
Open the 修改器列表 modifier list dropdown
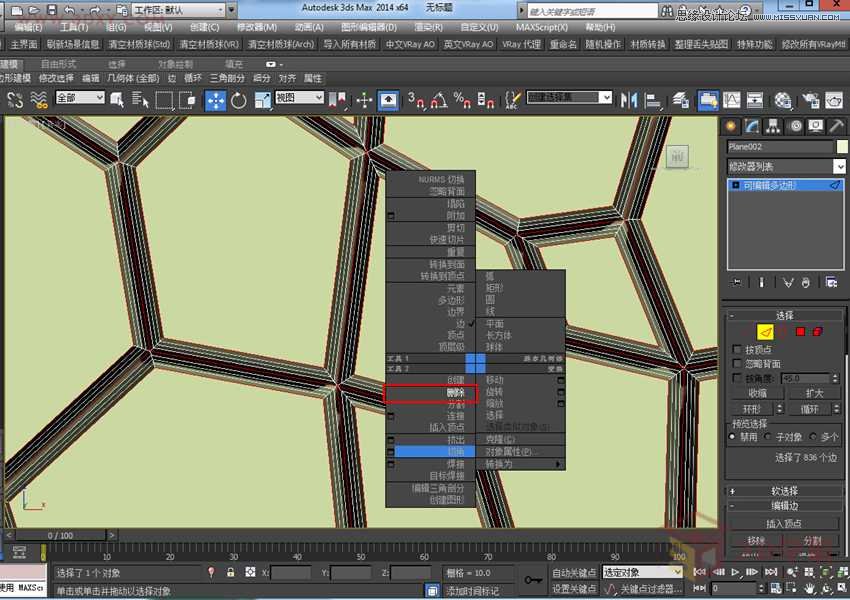(x=786, y=166)
